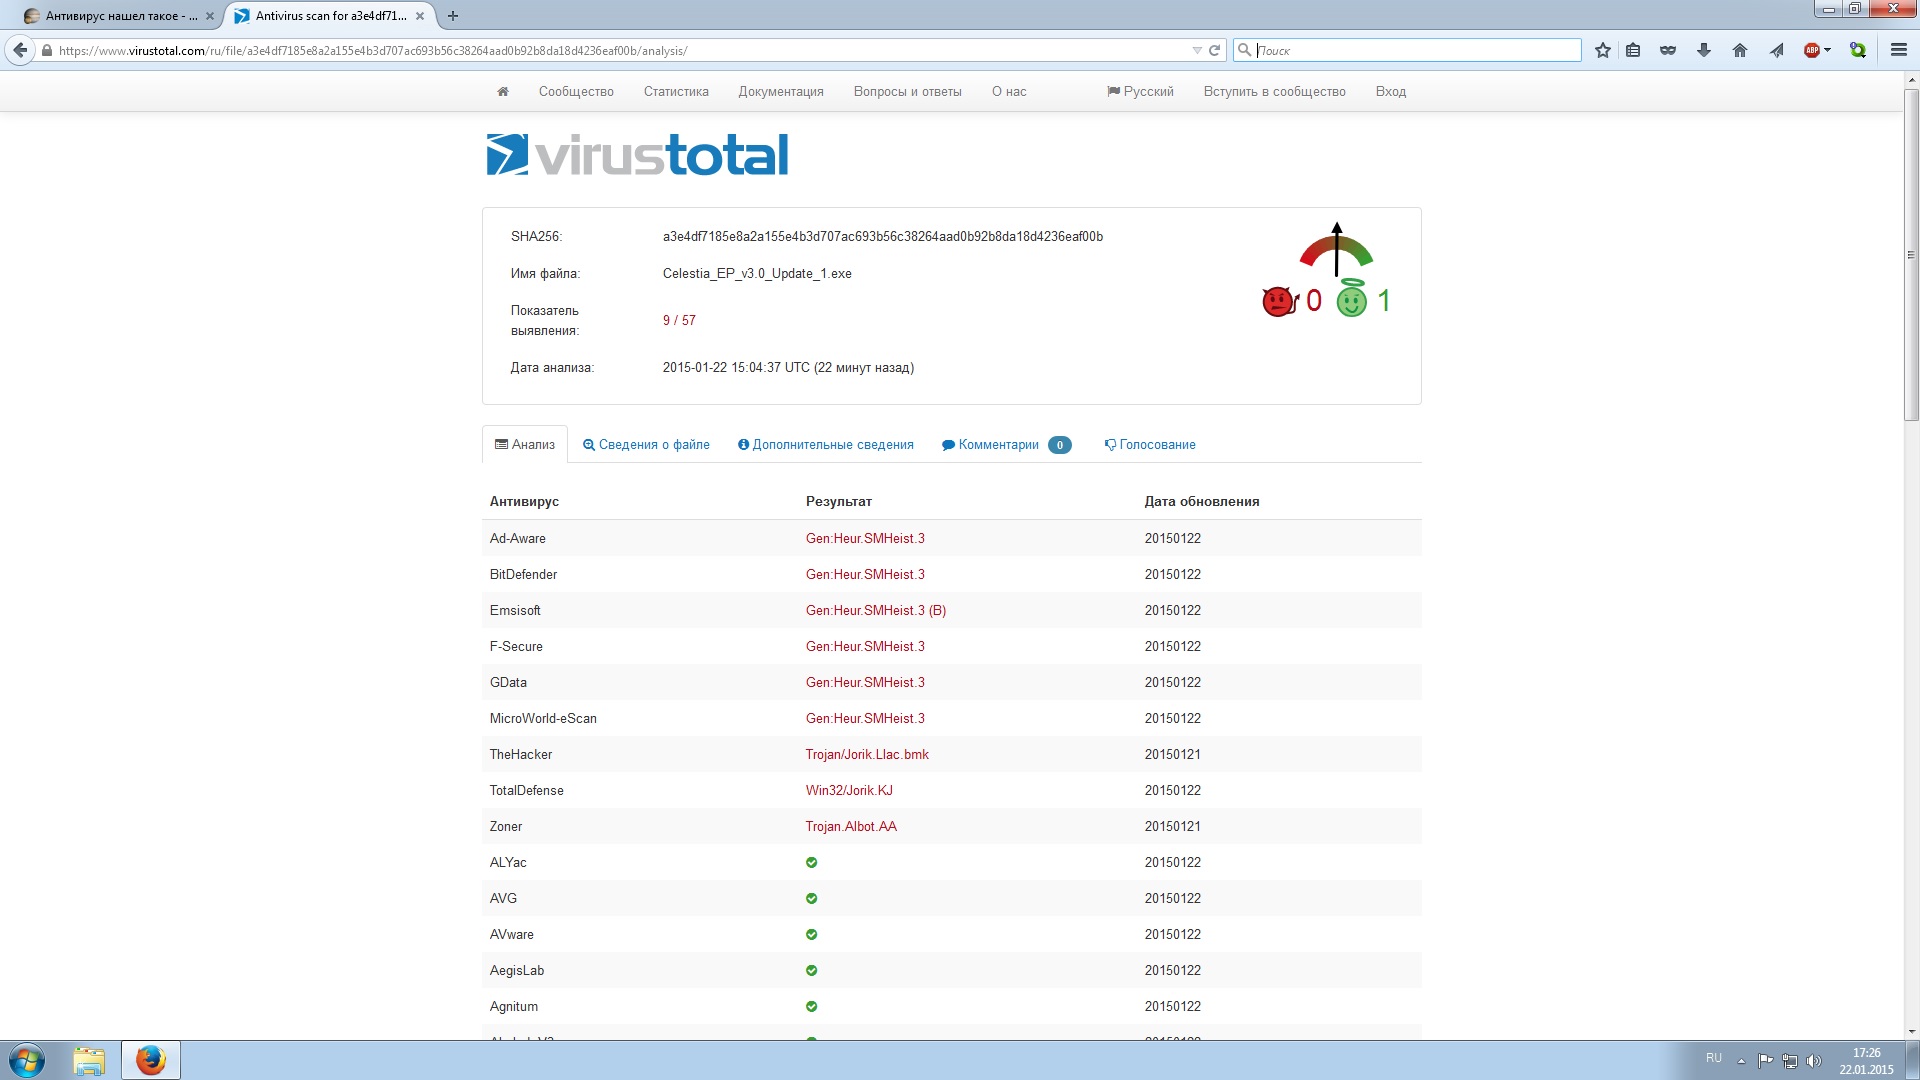Click the file name Celestia_EP_v3.0_Update_1.exe
Image resolution: width=1920 pixels, height=1080 pixels.
coord(757,273)
